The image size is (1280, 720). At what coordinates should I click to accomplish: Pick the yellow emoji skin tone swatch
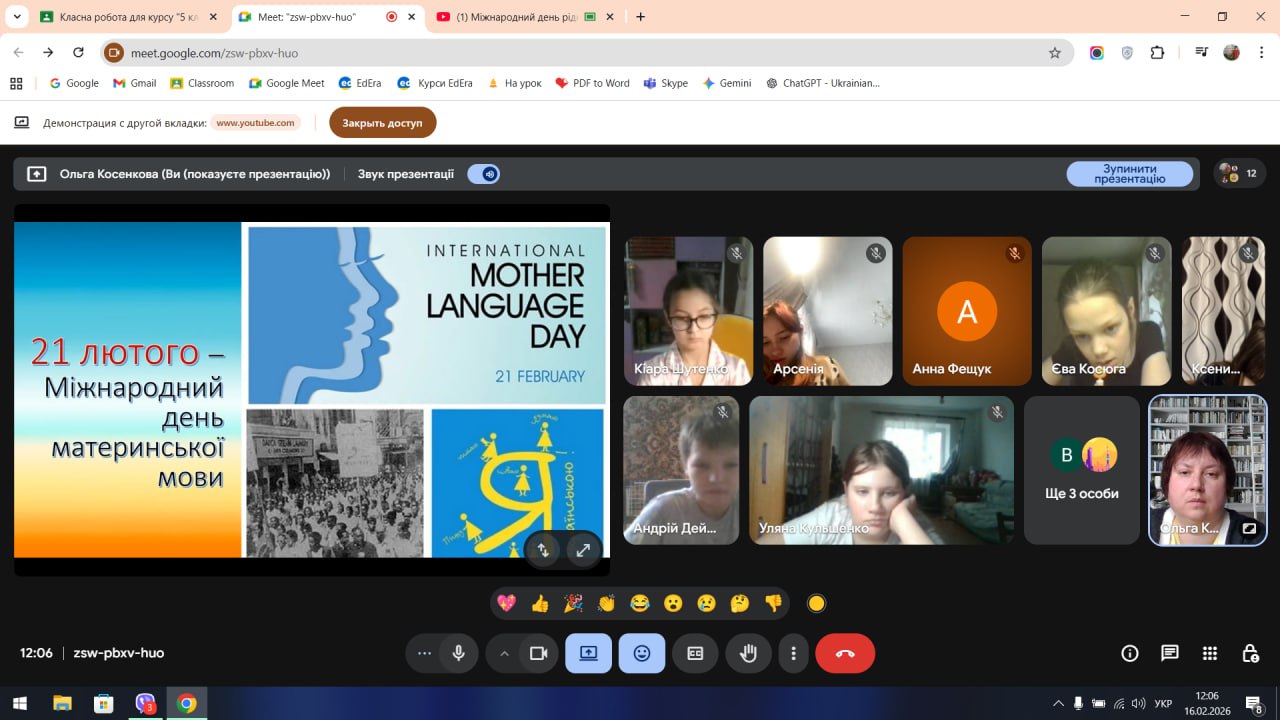click(816, 603)
